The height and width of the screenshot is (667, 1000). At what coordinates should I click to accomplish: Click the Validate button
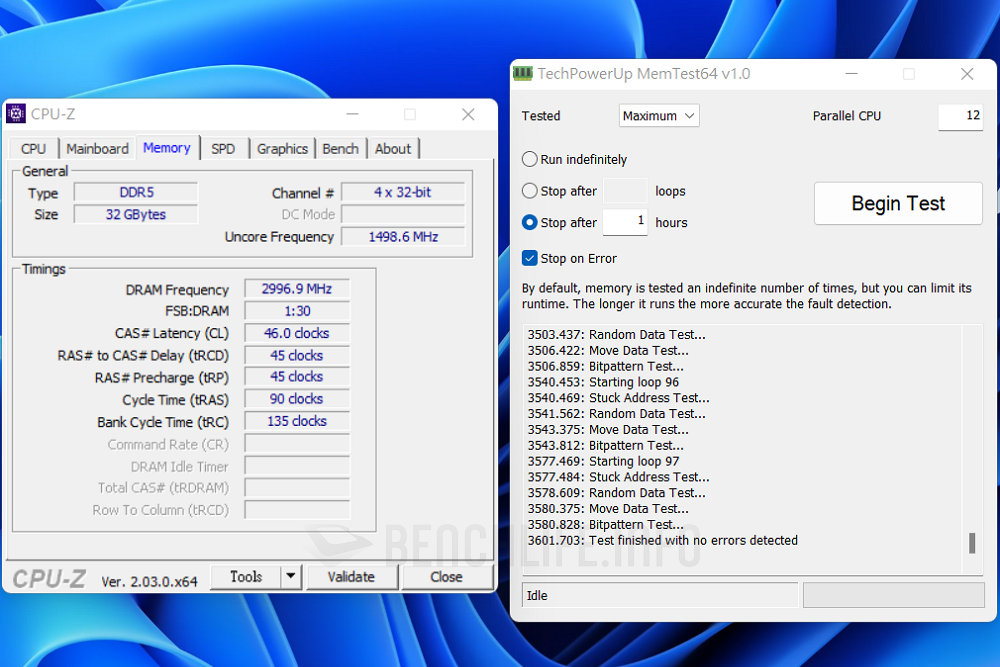pos(351,577)
